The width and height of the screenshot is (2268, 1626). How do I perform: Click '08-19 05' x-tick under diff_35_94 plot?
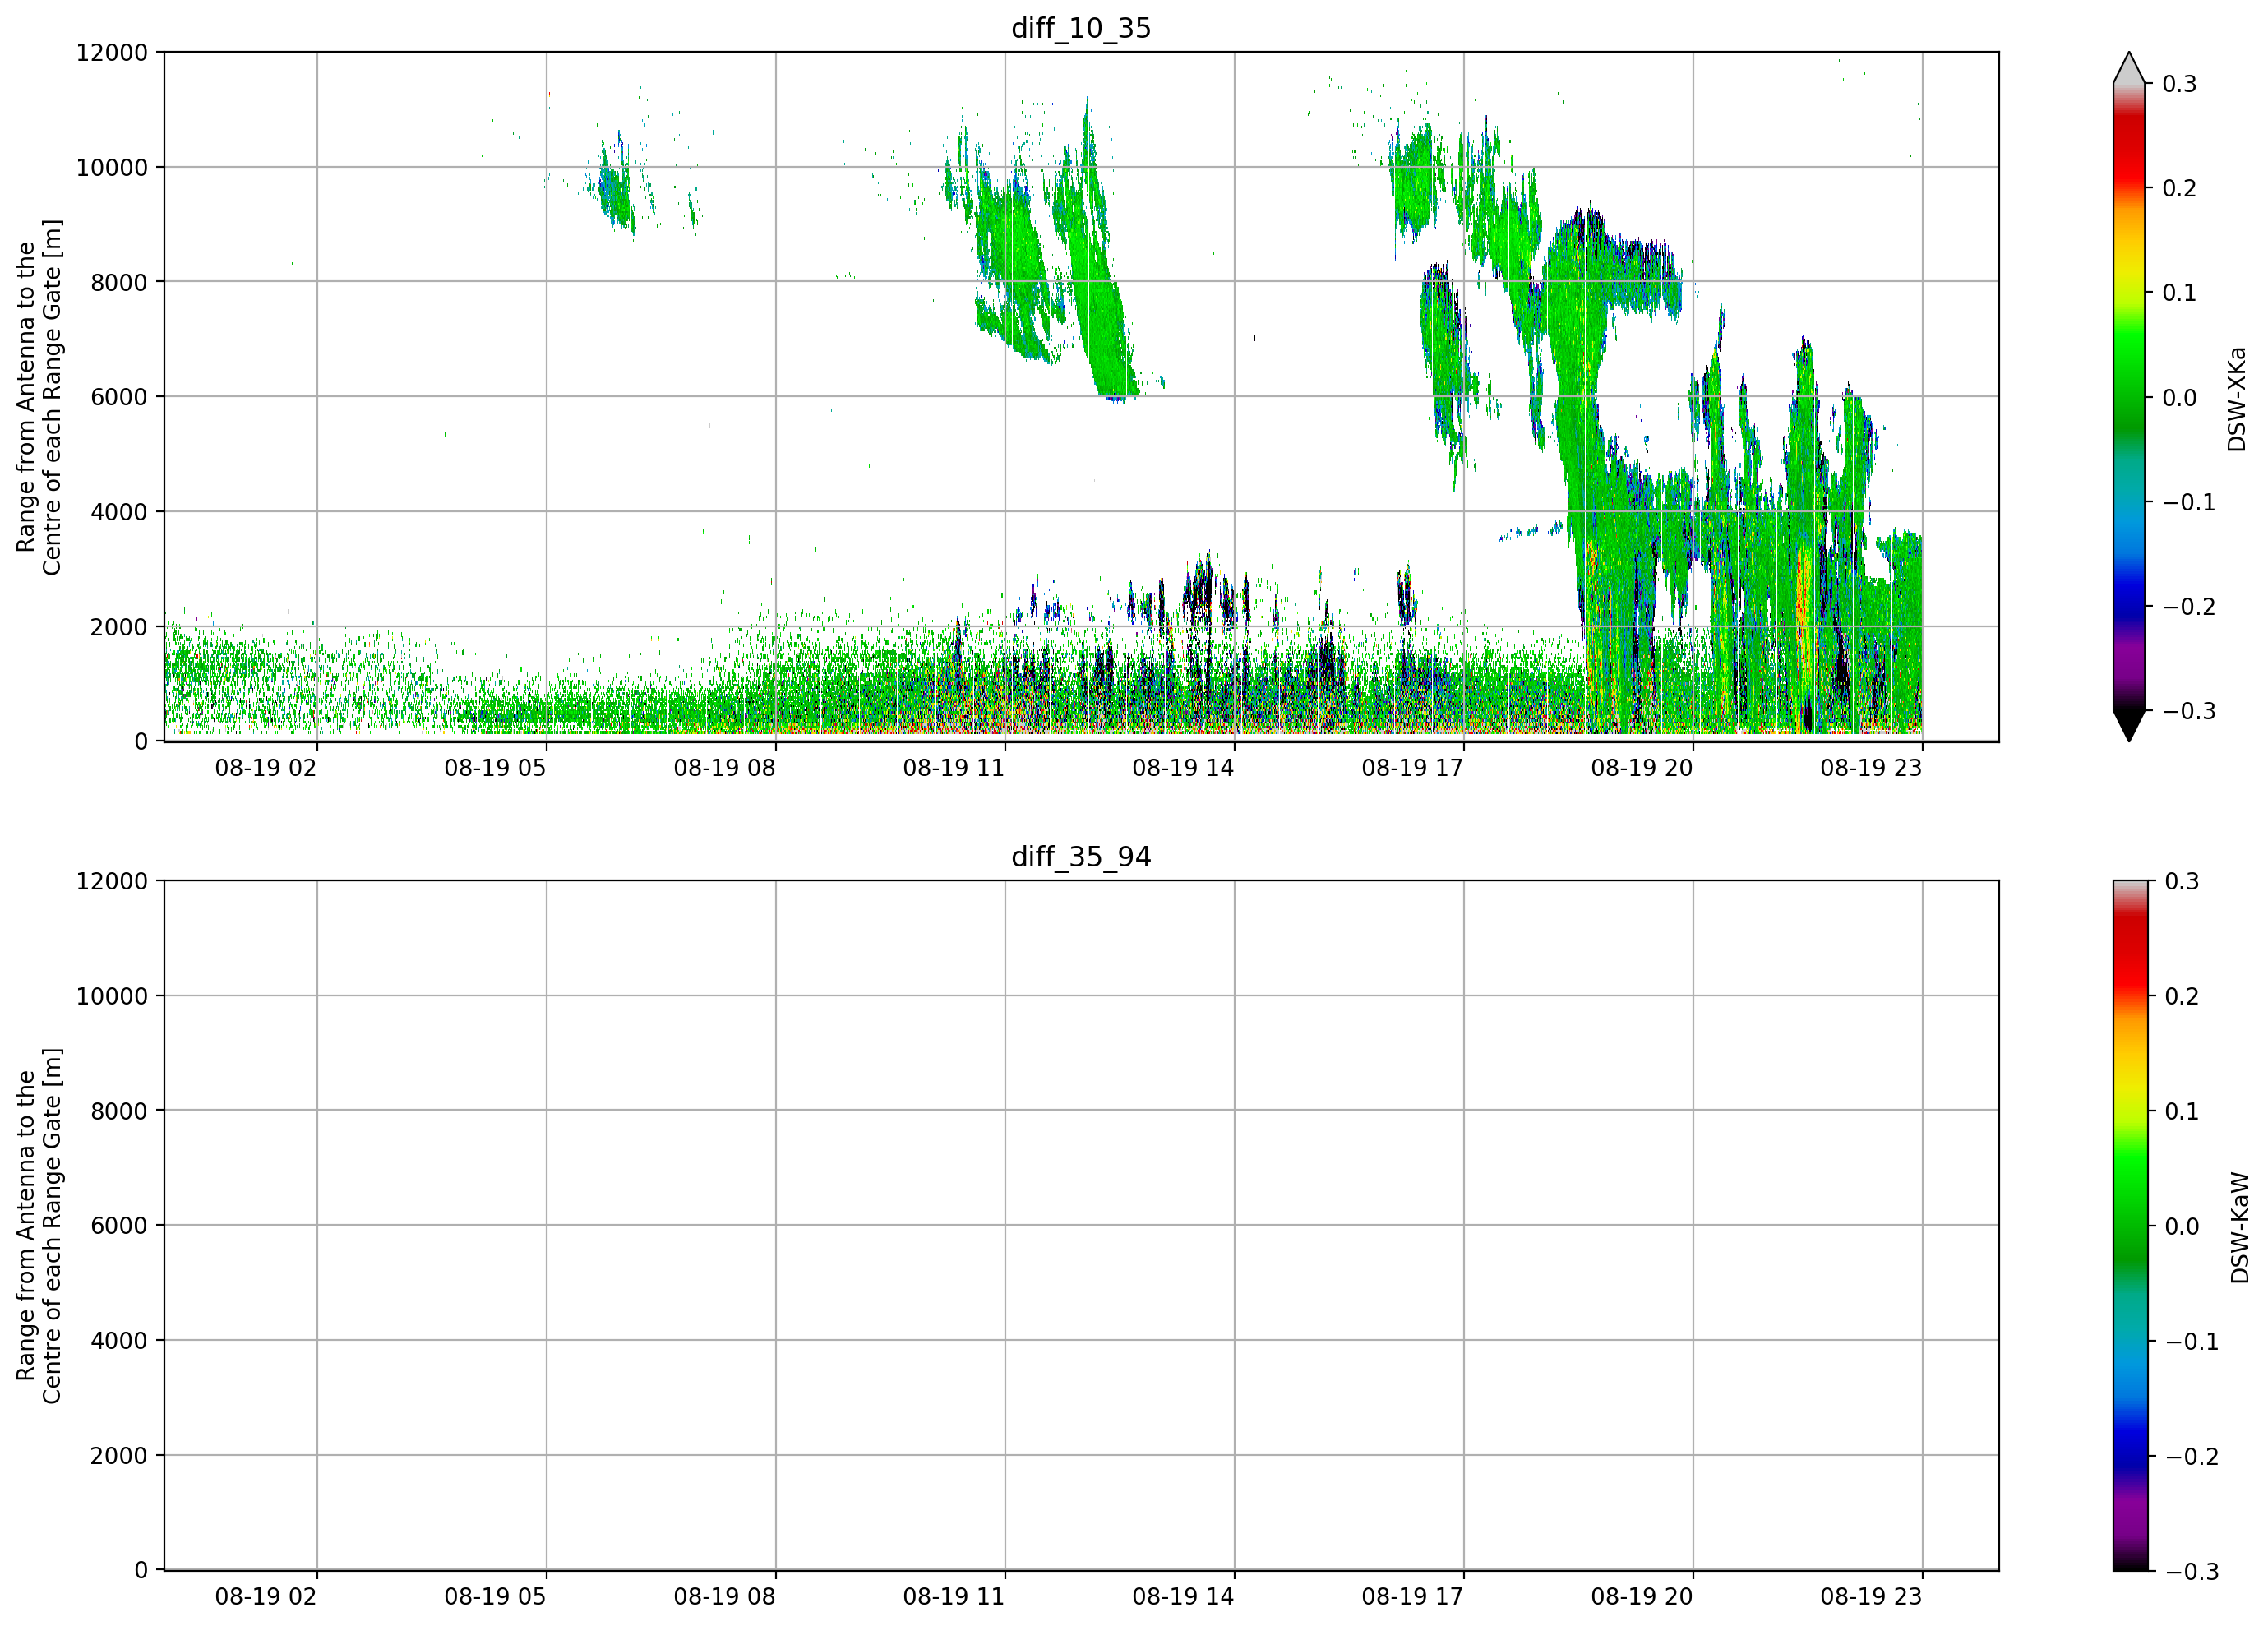coord(495,1597)
